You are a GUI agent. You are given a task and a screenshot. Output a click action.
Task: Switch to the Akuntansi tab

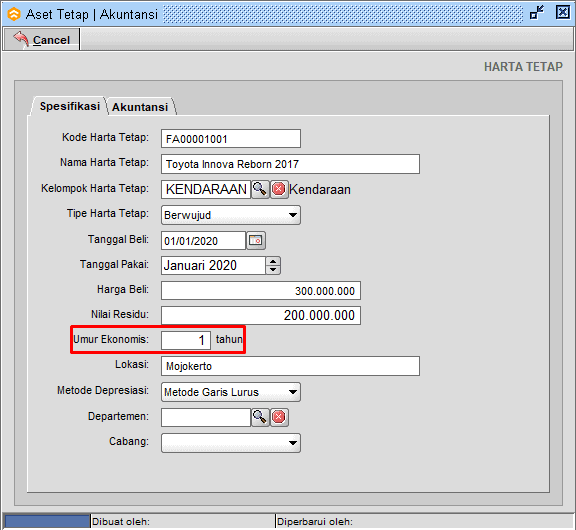(140, 107)
